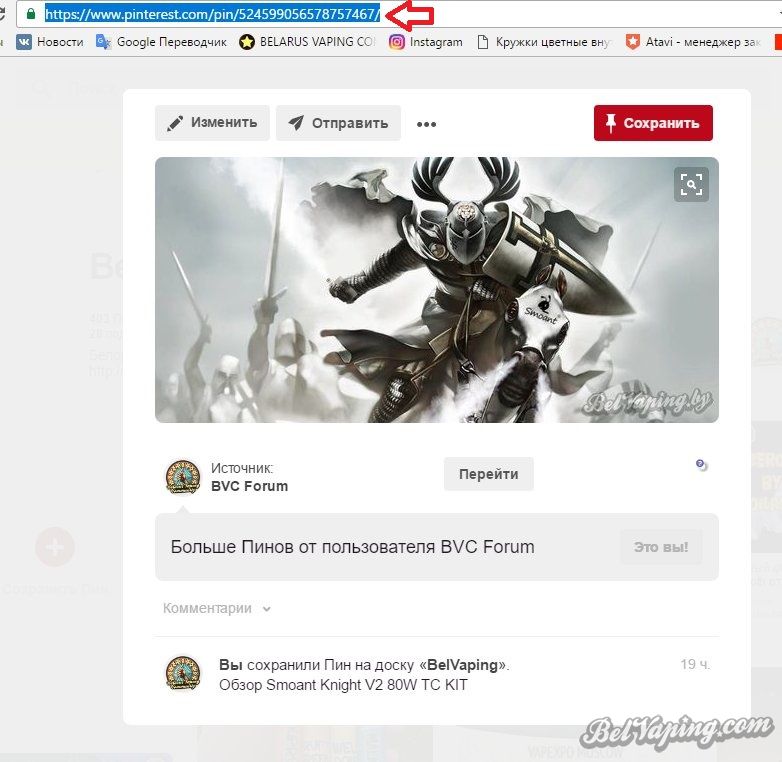Click the Это вы! button
782x762 pixels.
pos(661,547)
